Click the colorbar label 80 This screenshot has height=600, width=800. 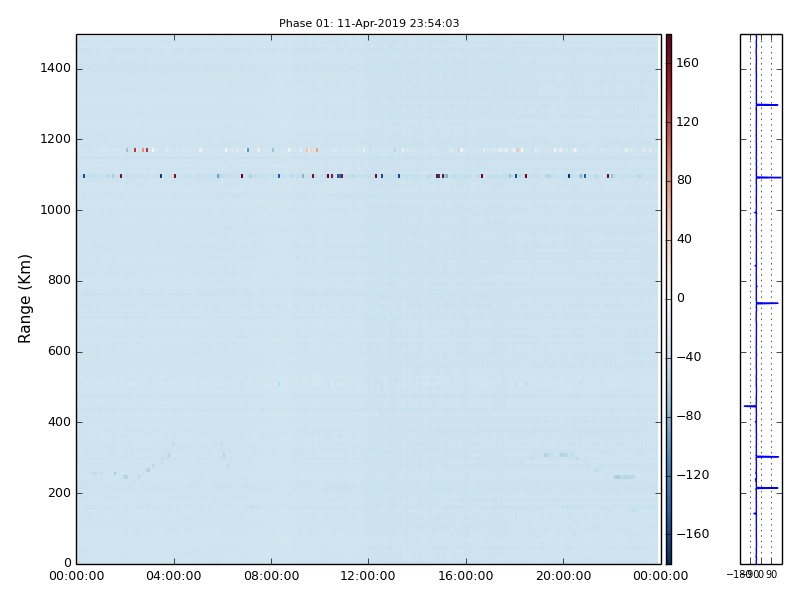point(684,180)
